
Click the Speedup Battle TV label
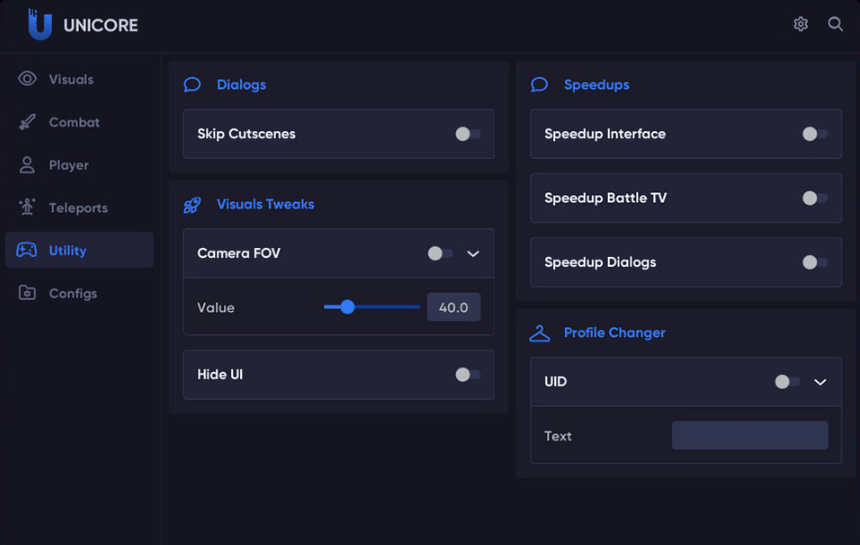coord(606,198)
